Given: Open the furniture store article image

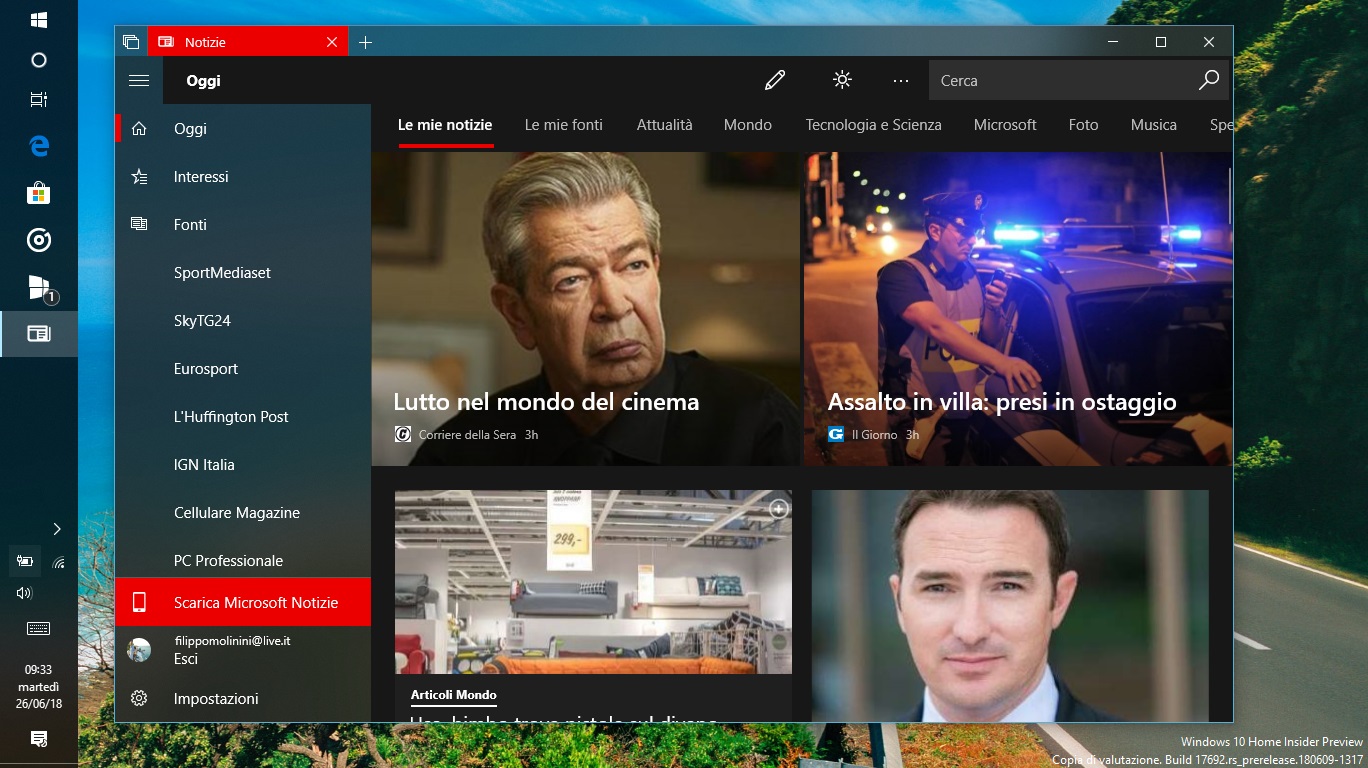Looking at the screenshot, I should click(x=593, y=582).
